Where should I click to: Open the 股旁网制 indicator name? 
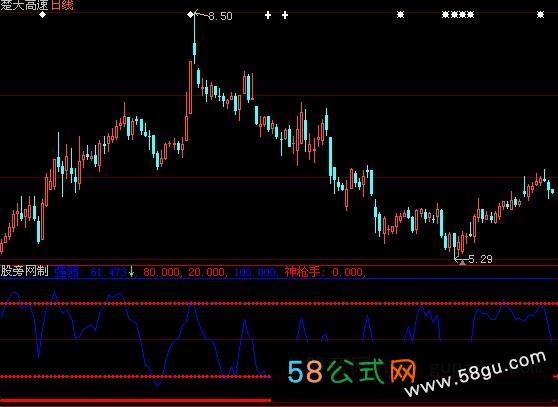click(x=24, y=271)
